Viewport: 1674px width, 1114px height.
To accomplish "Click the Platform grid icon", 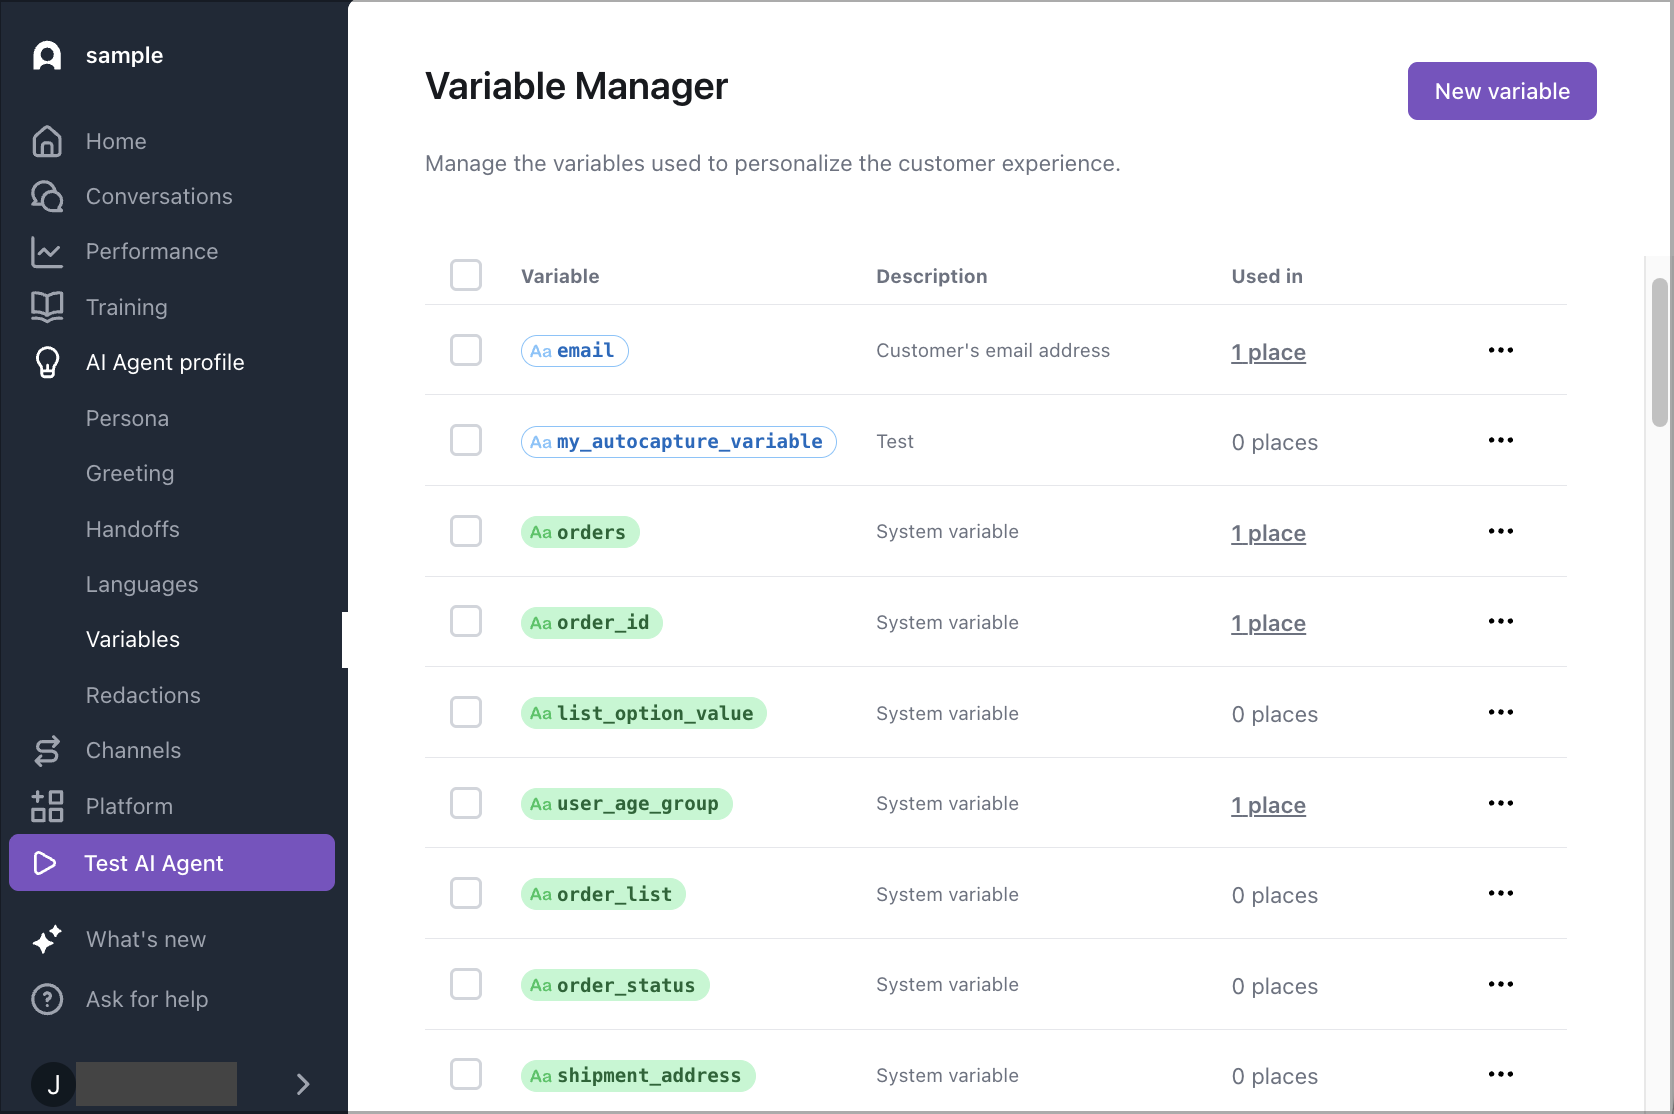I will point(47,806).
